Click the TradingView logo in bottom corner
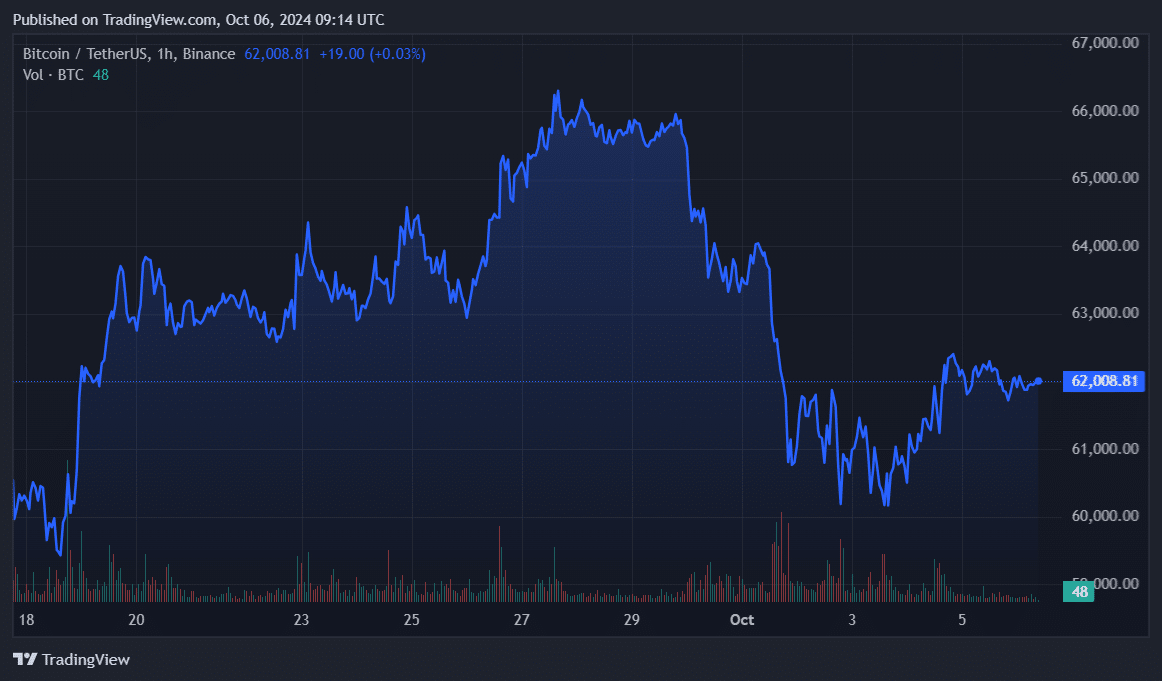1162x681 pixels. coord(71,659)
